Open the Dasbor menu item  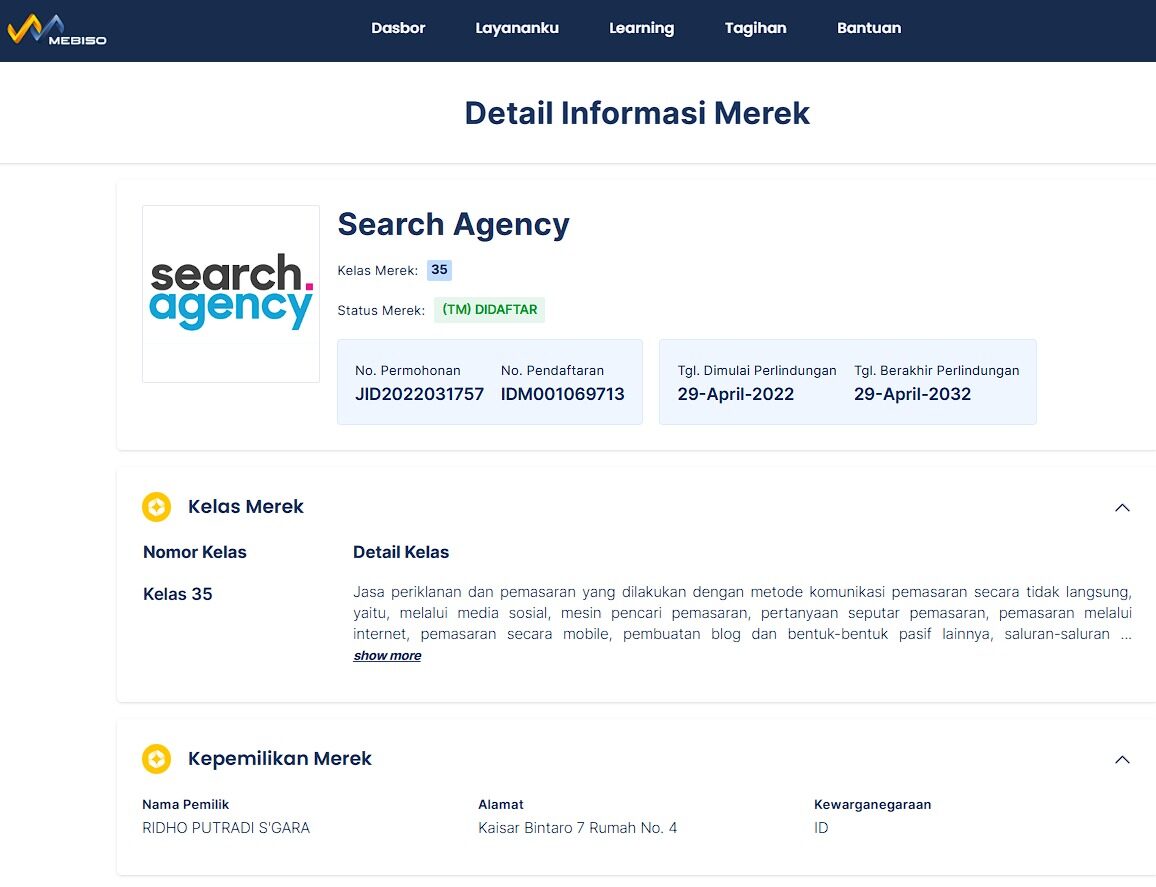398,28
